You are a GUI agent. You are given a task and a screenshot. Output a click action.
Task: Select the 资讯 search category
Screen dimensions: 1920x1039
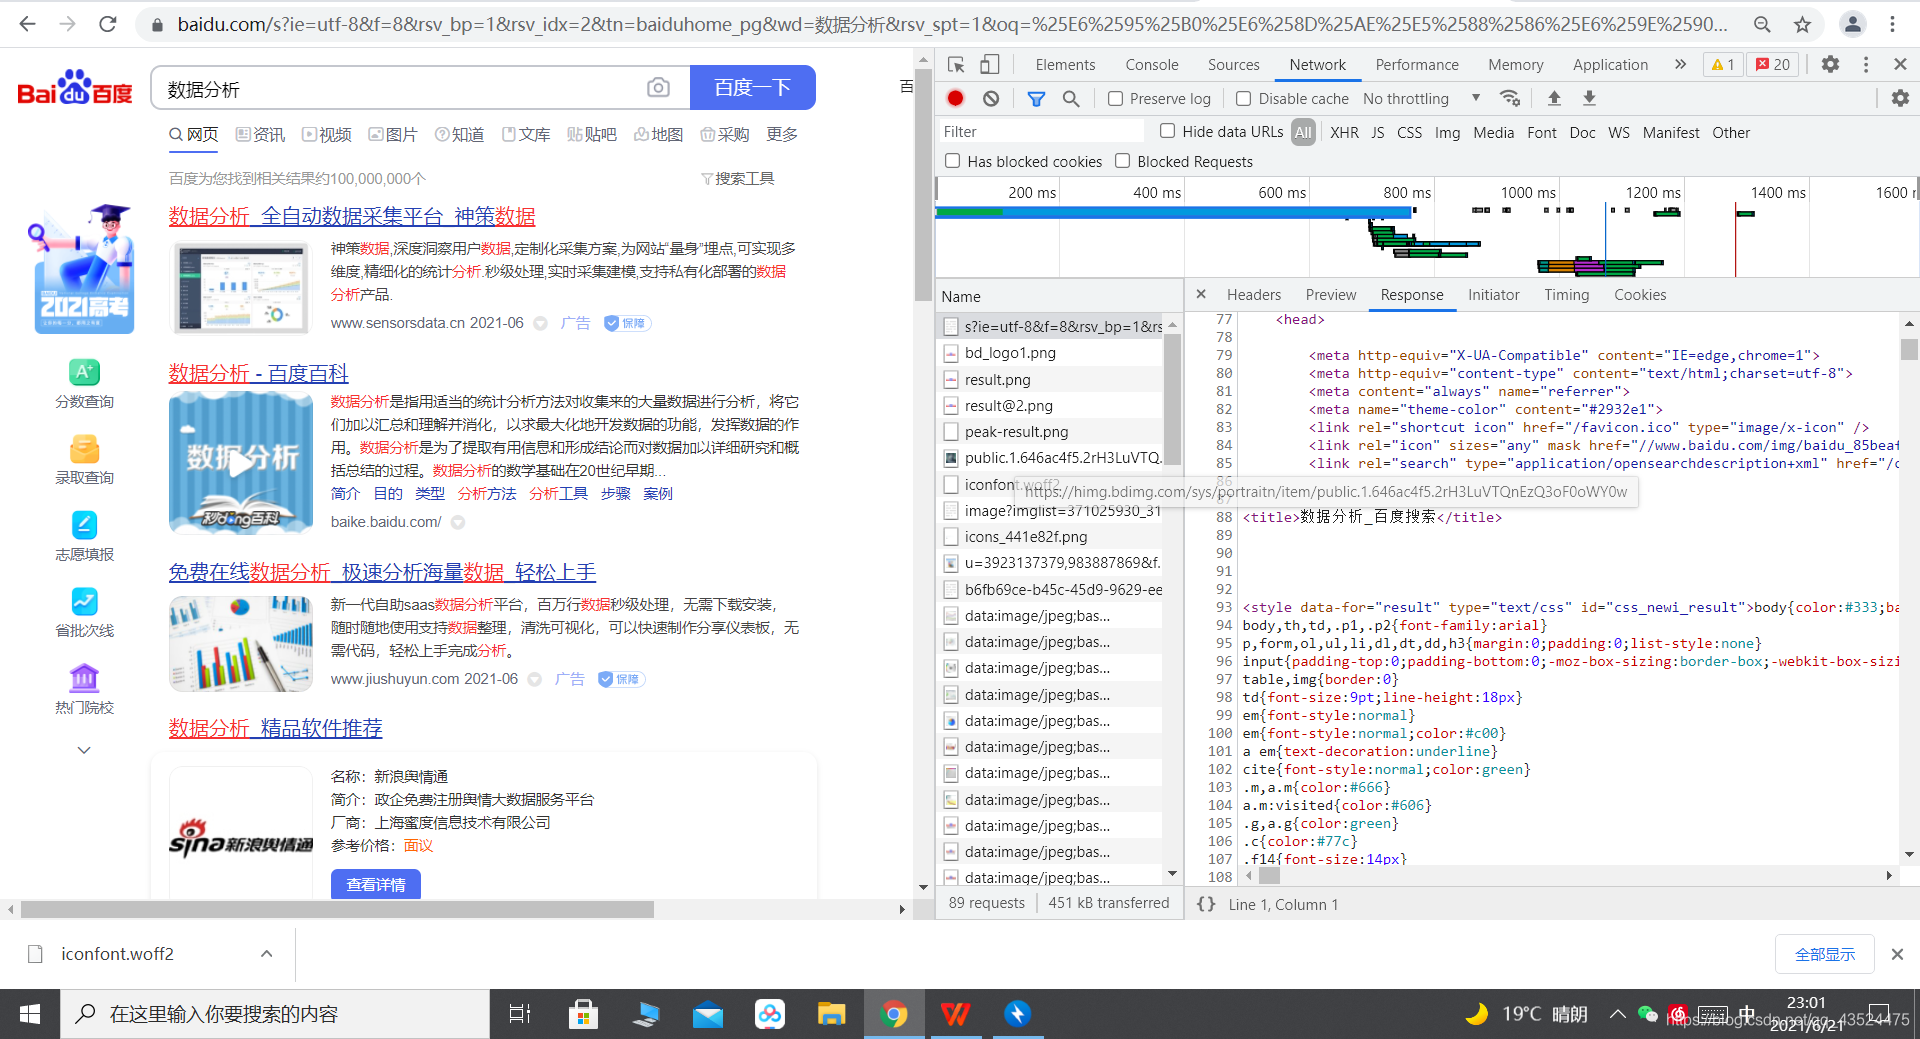click(260, 134)
